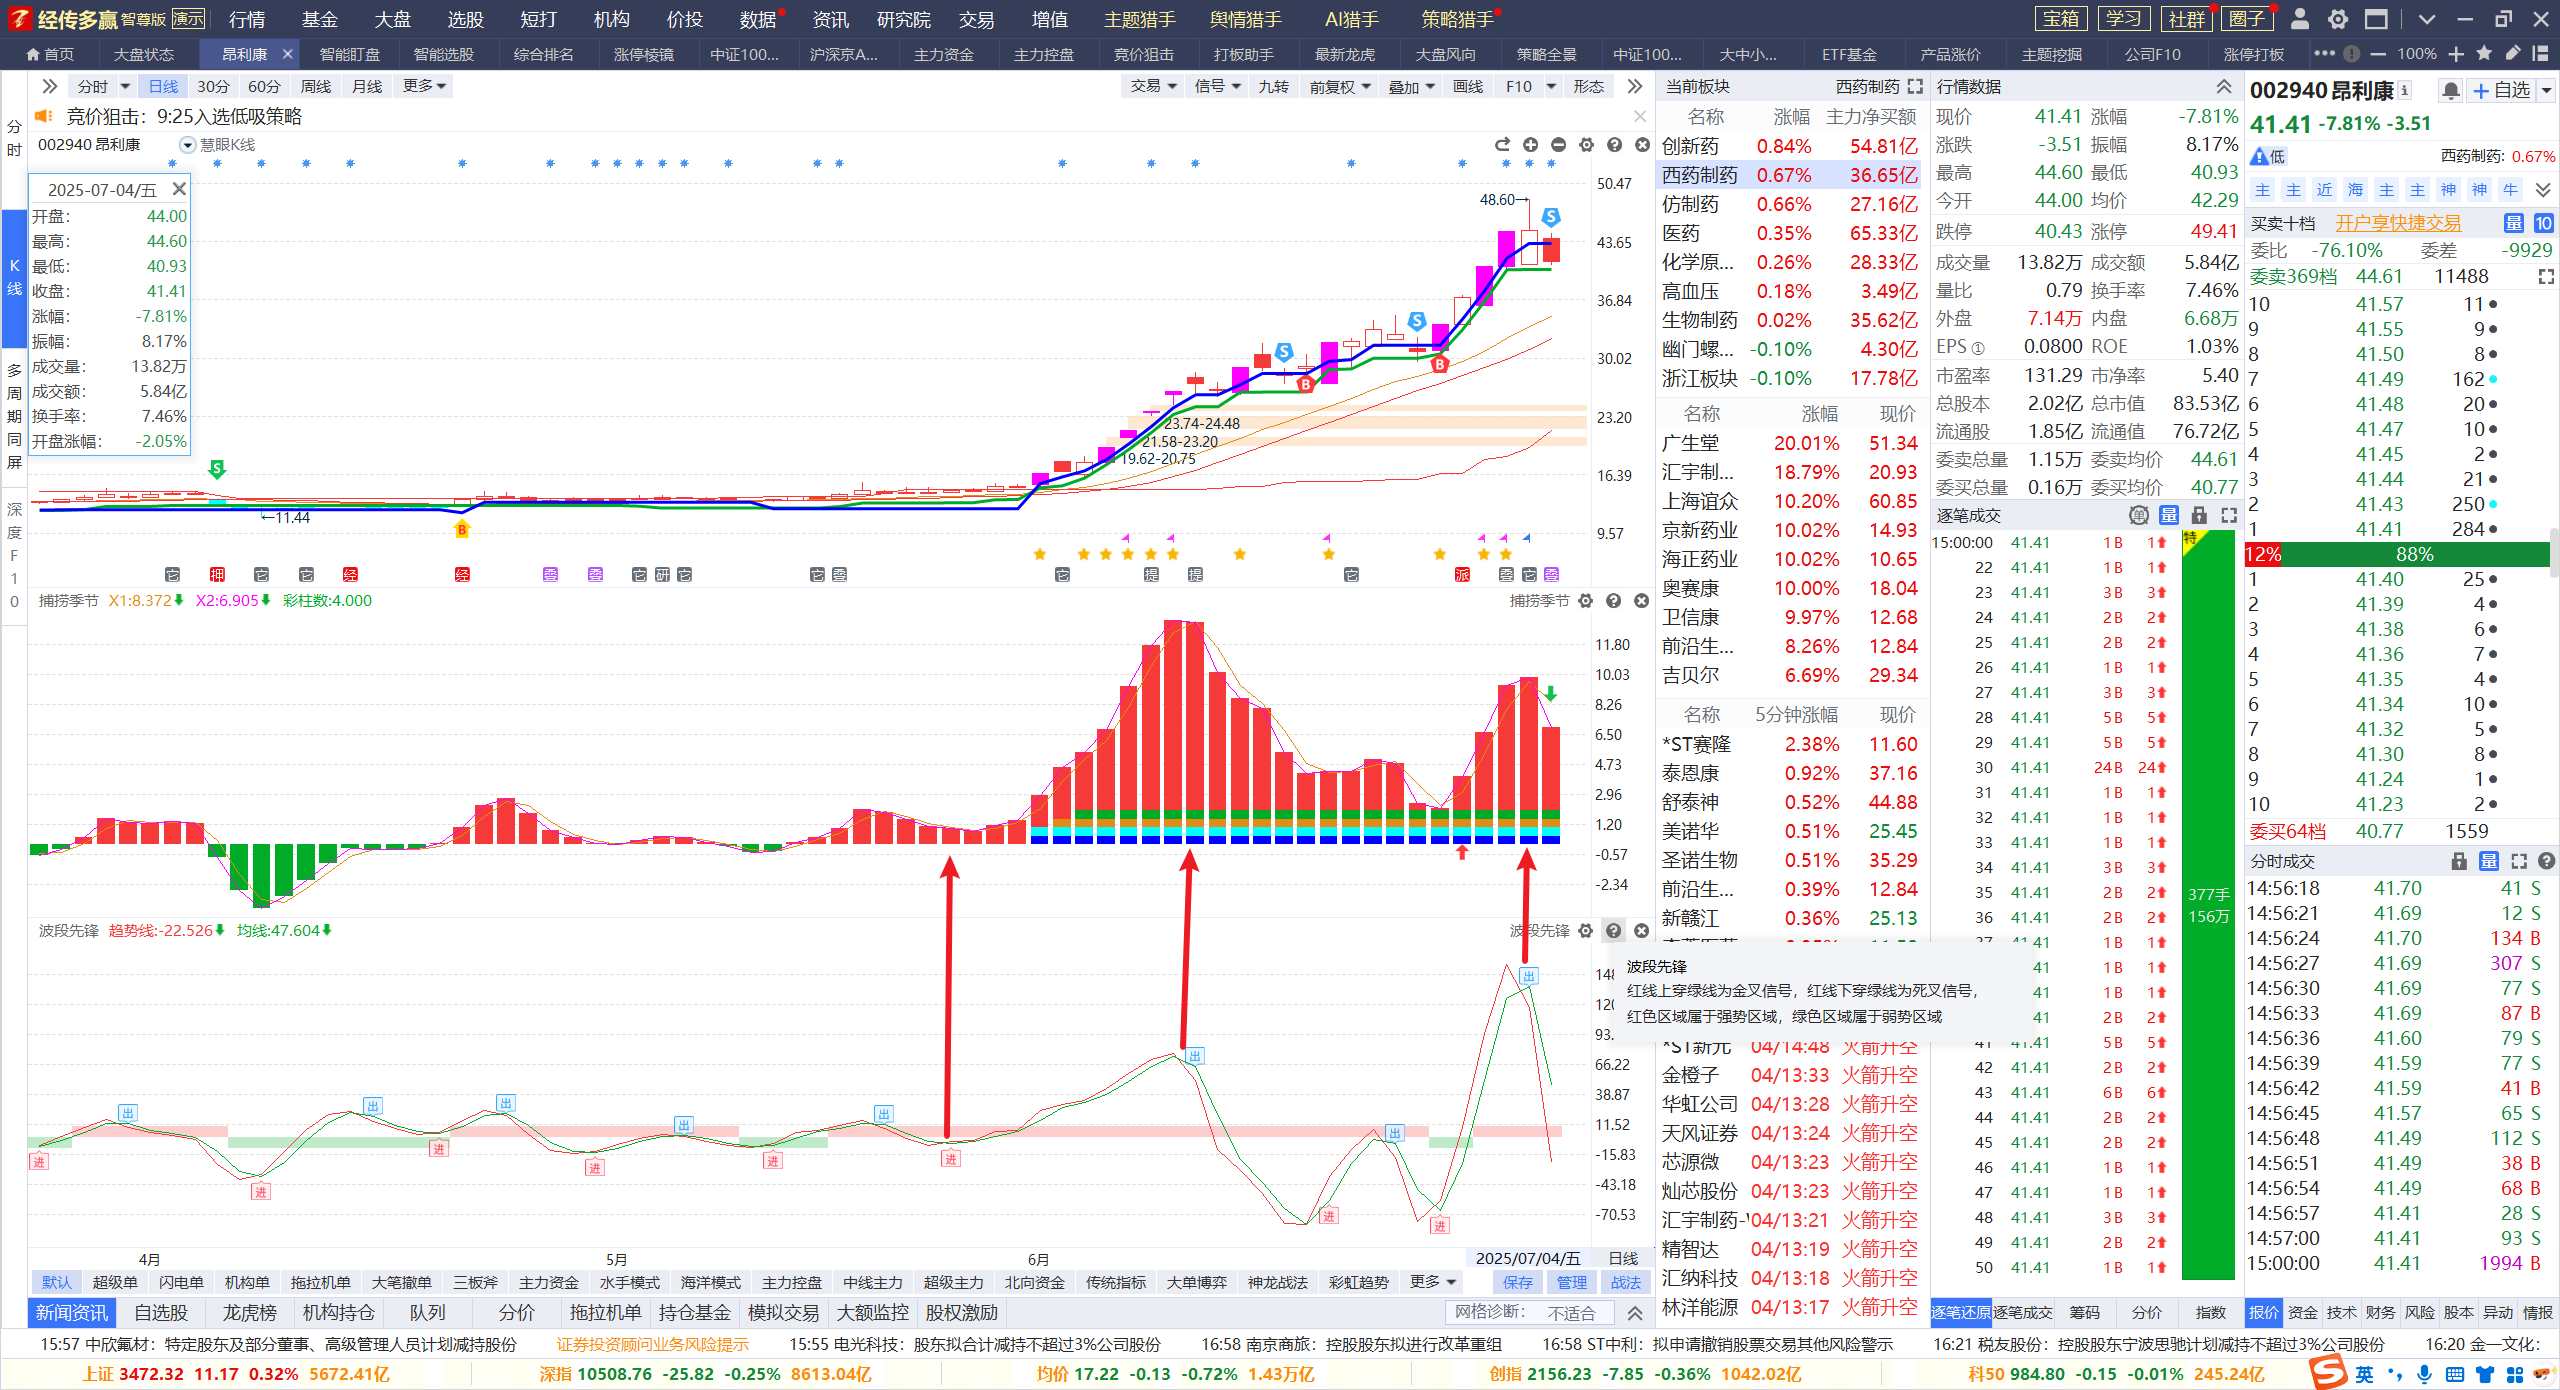2560x1390 pixels.
Task: Close the 2025-07-04 data tooltip box
Action: [x=179, y=189]
